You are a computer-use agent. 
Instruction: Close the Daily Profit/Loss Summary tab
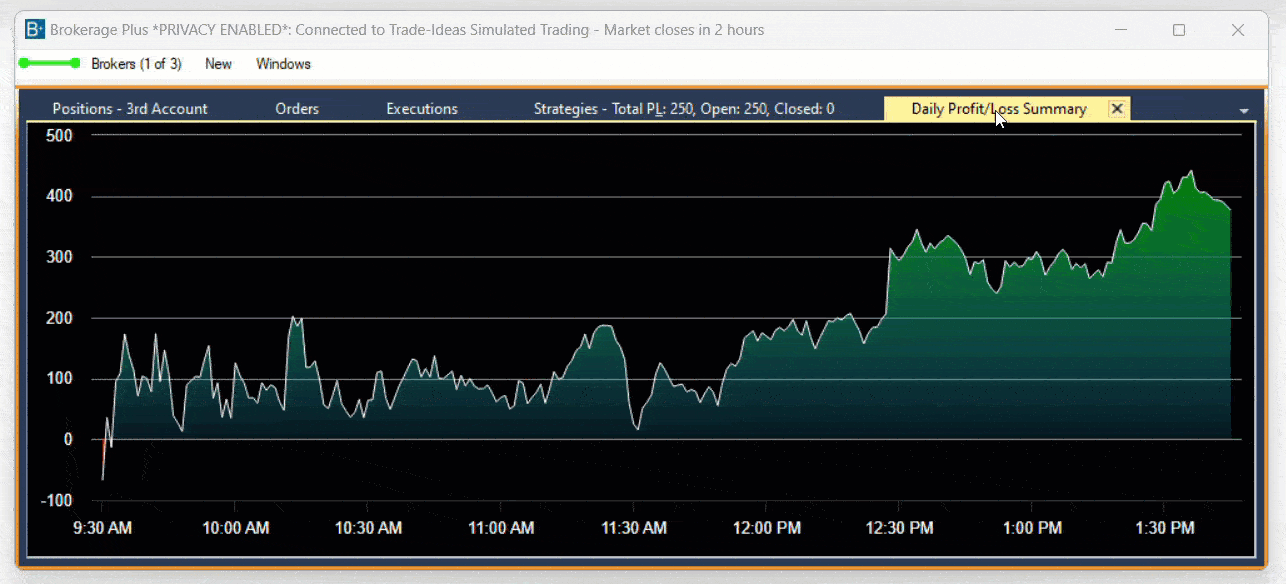(x=1117, y=109)
